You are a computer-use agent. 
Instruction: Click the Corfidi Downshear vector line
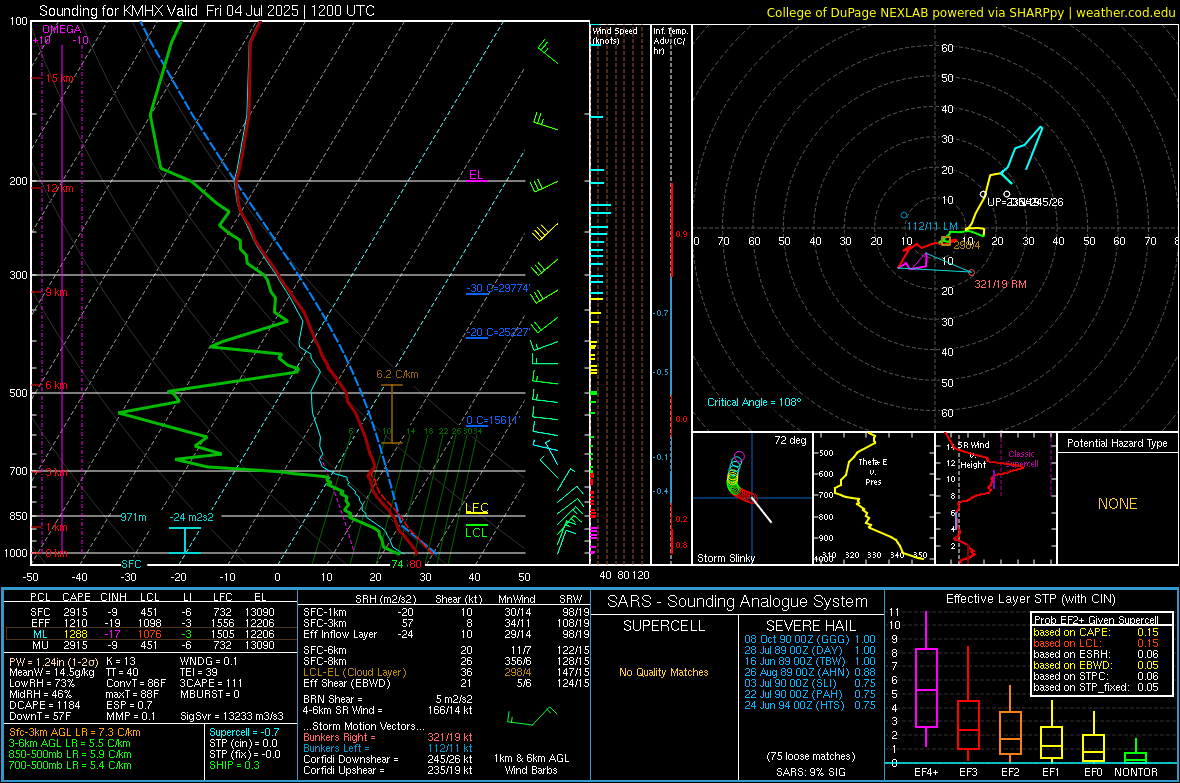[388, 759]
